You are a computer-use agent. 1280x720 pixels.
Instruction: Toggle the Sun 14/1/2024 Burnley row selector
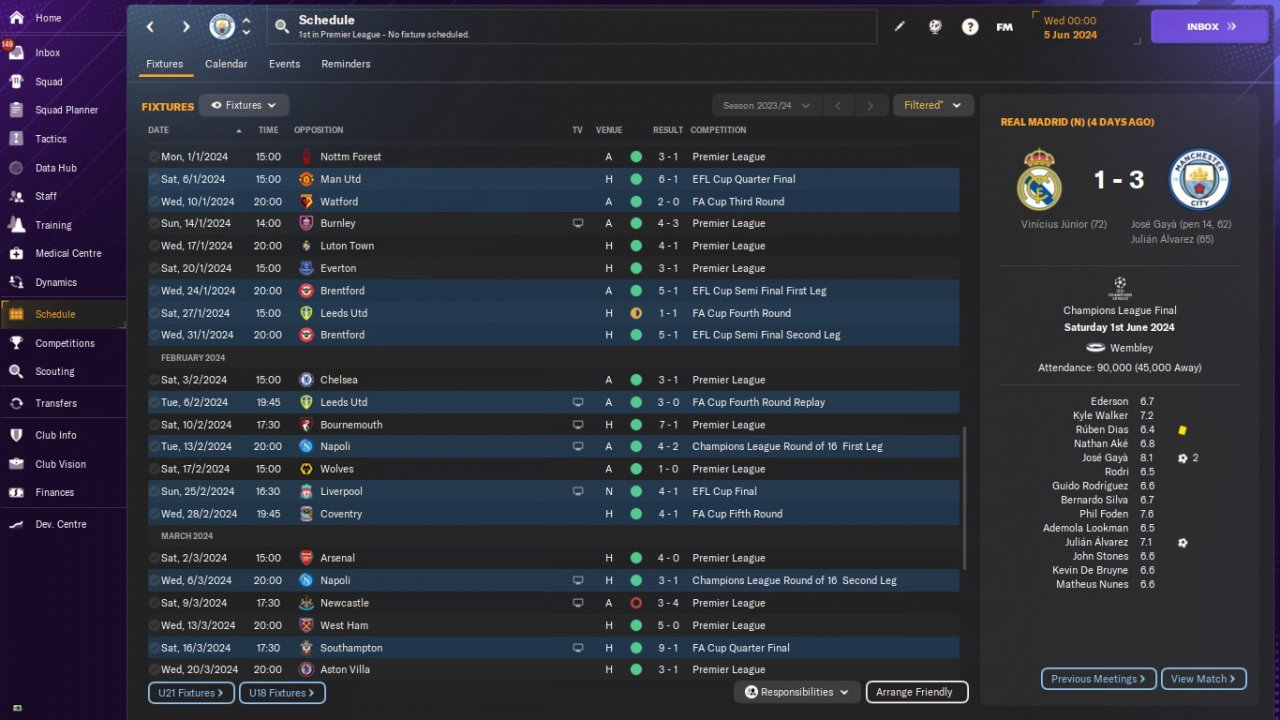tap(154, 223)
